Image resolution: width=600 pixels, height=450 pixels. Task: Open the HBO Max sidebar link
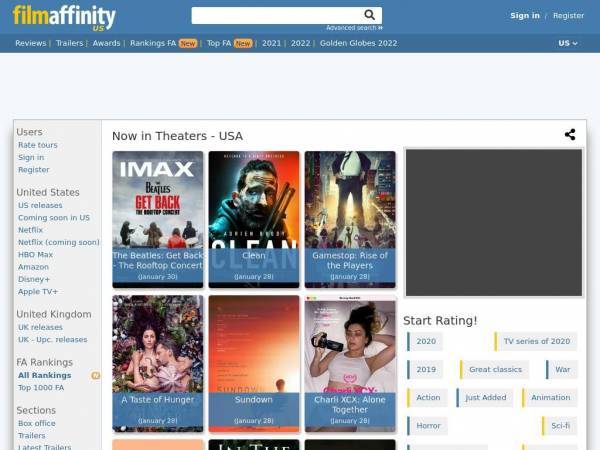point(35,254)
